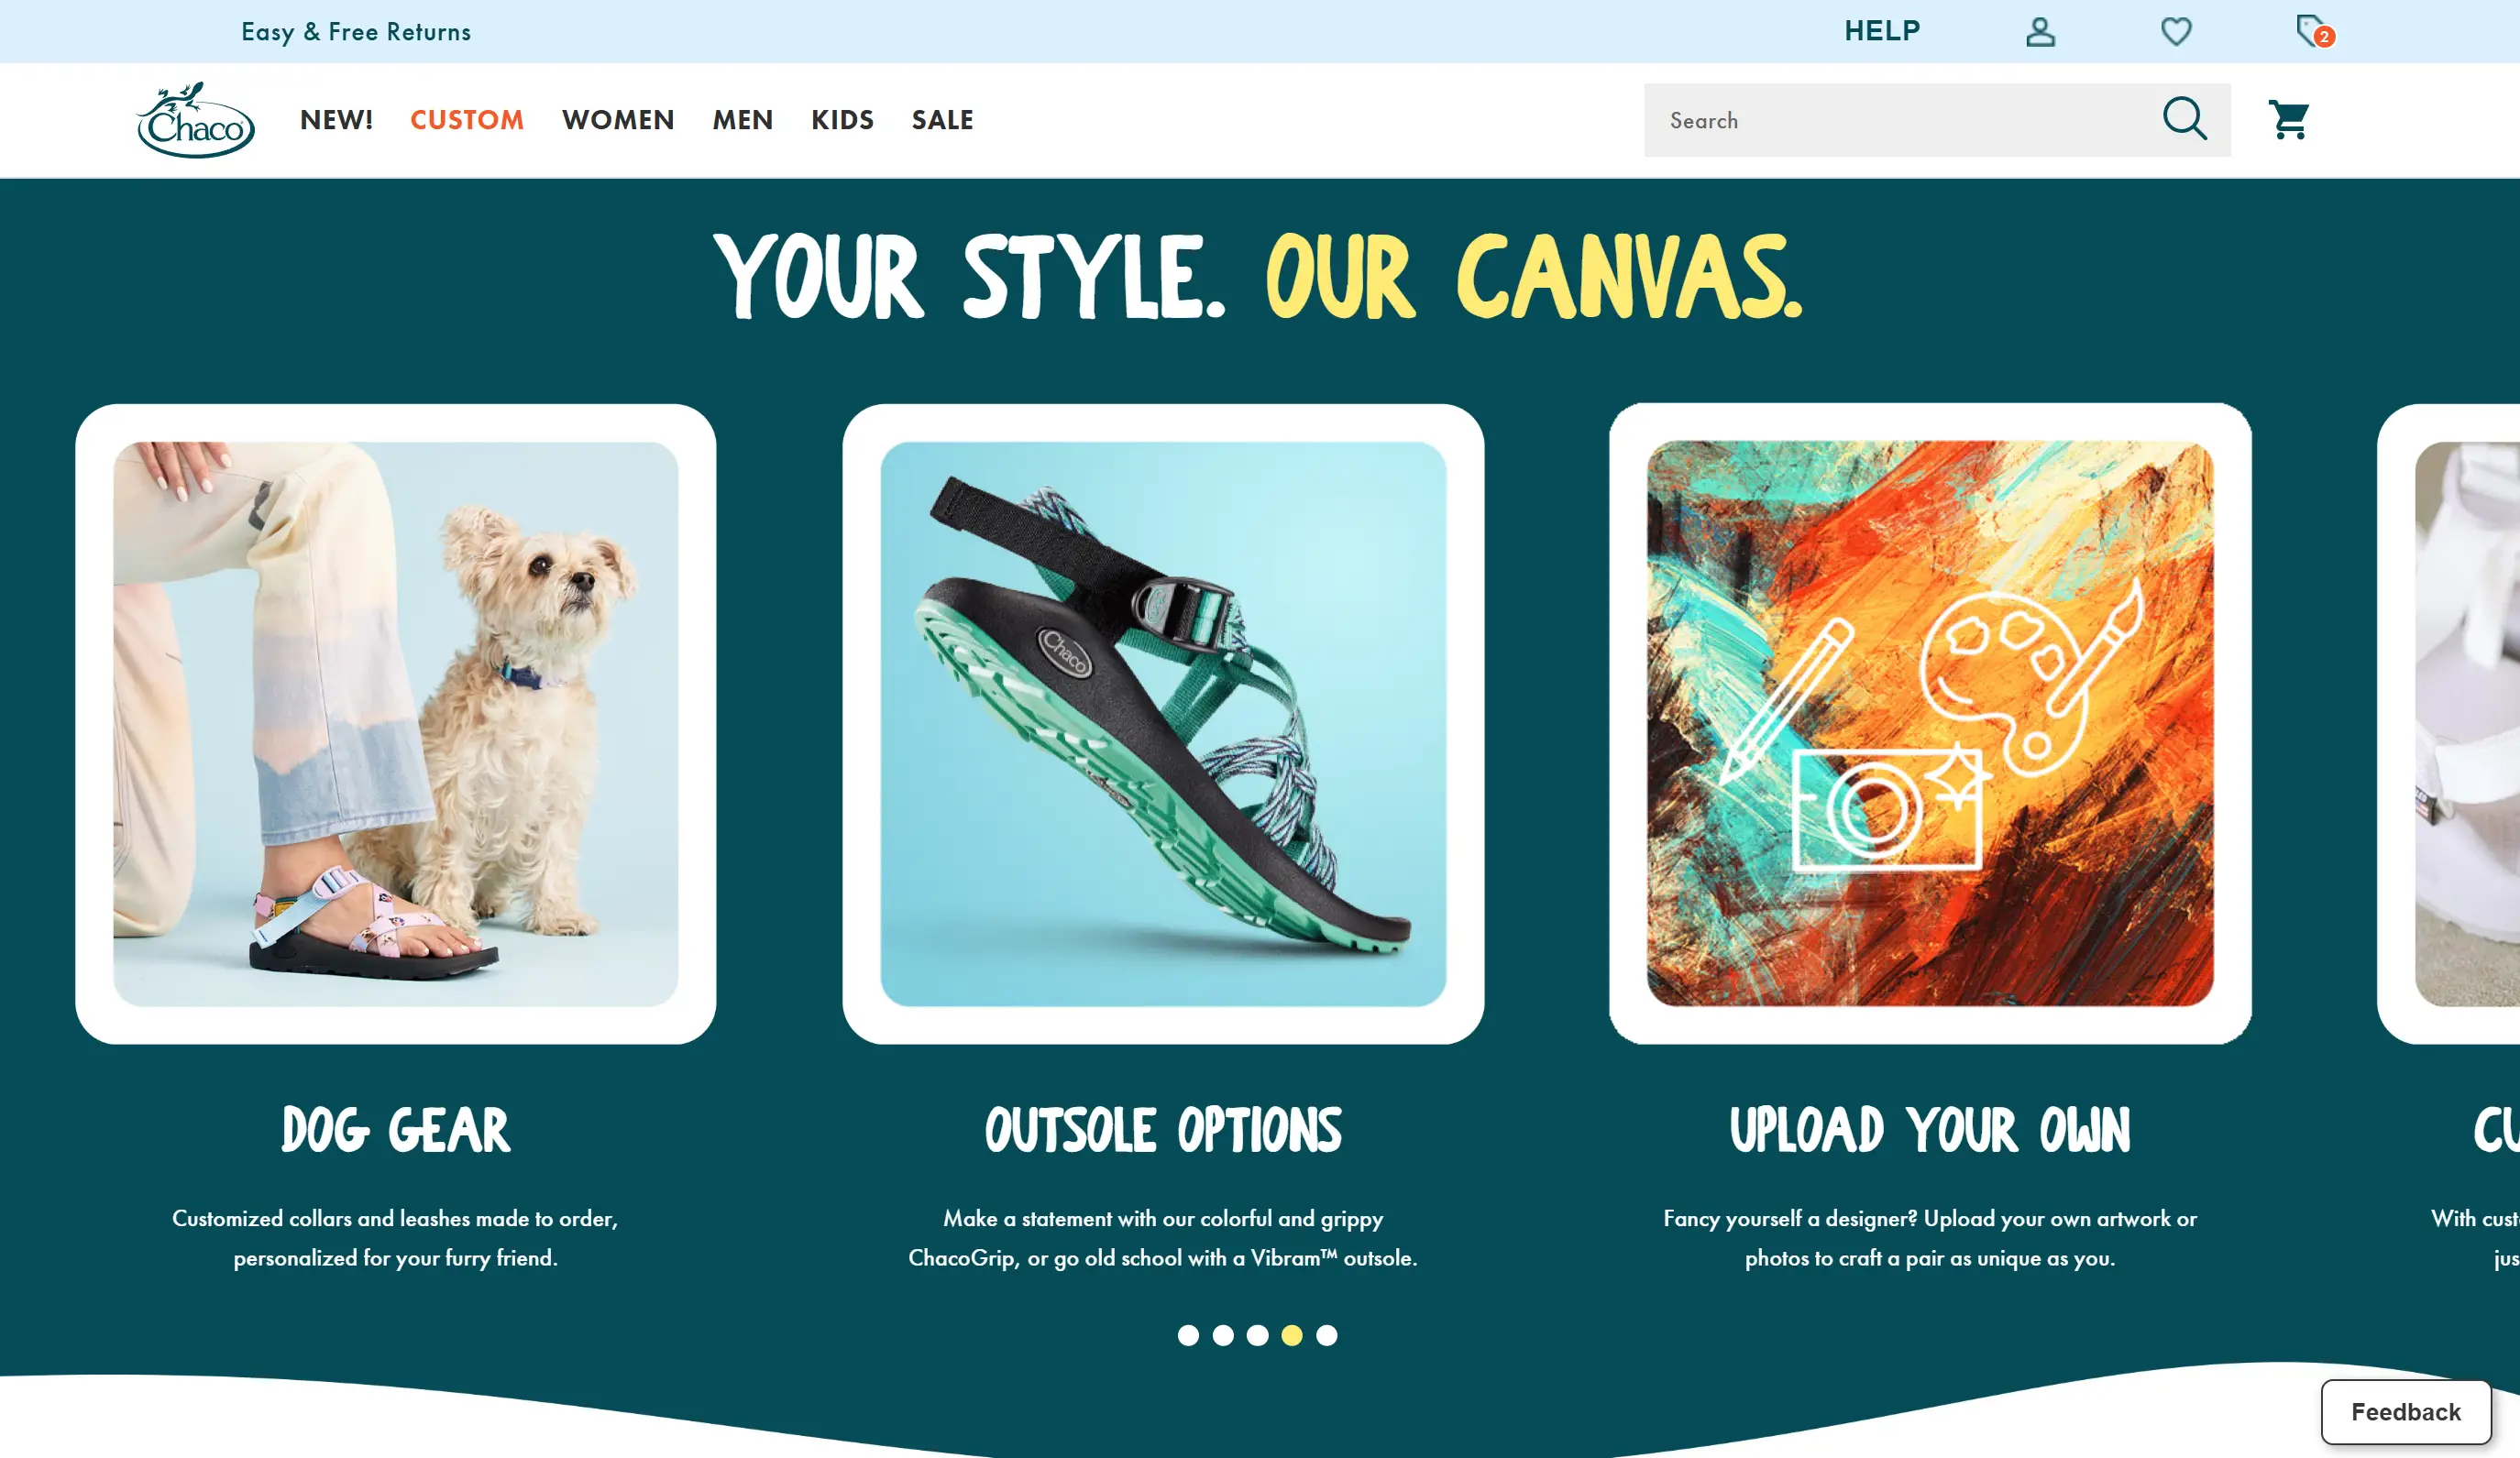Image resolution: width=2520 pixels, height=1458 pixels.
Task: Go to homepage via Chaco logo
Action: pos(195,120)
